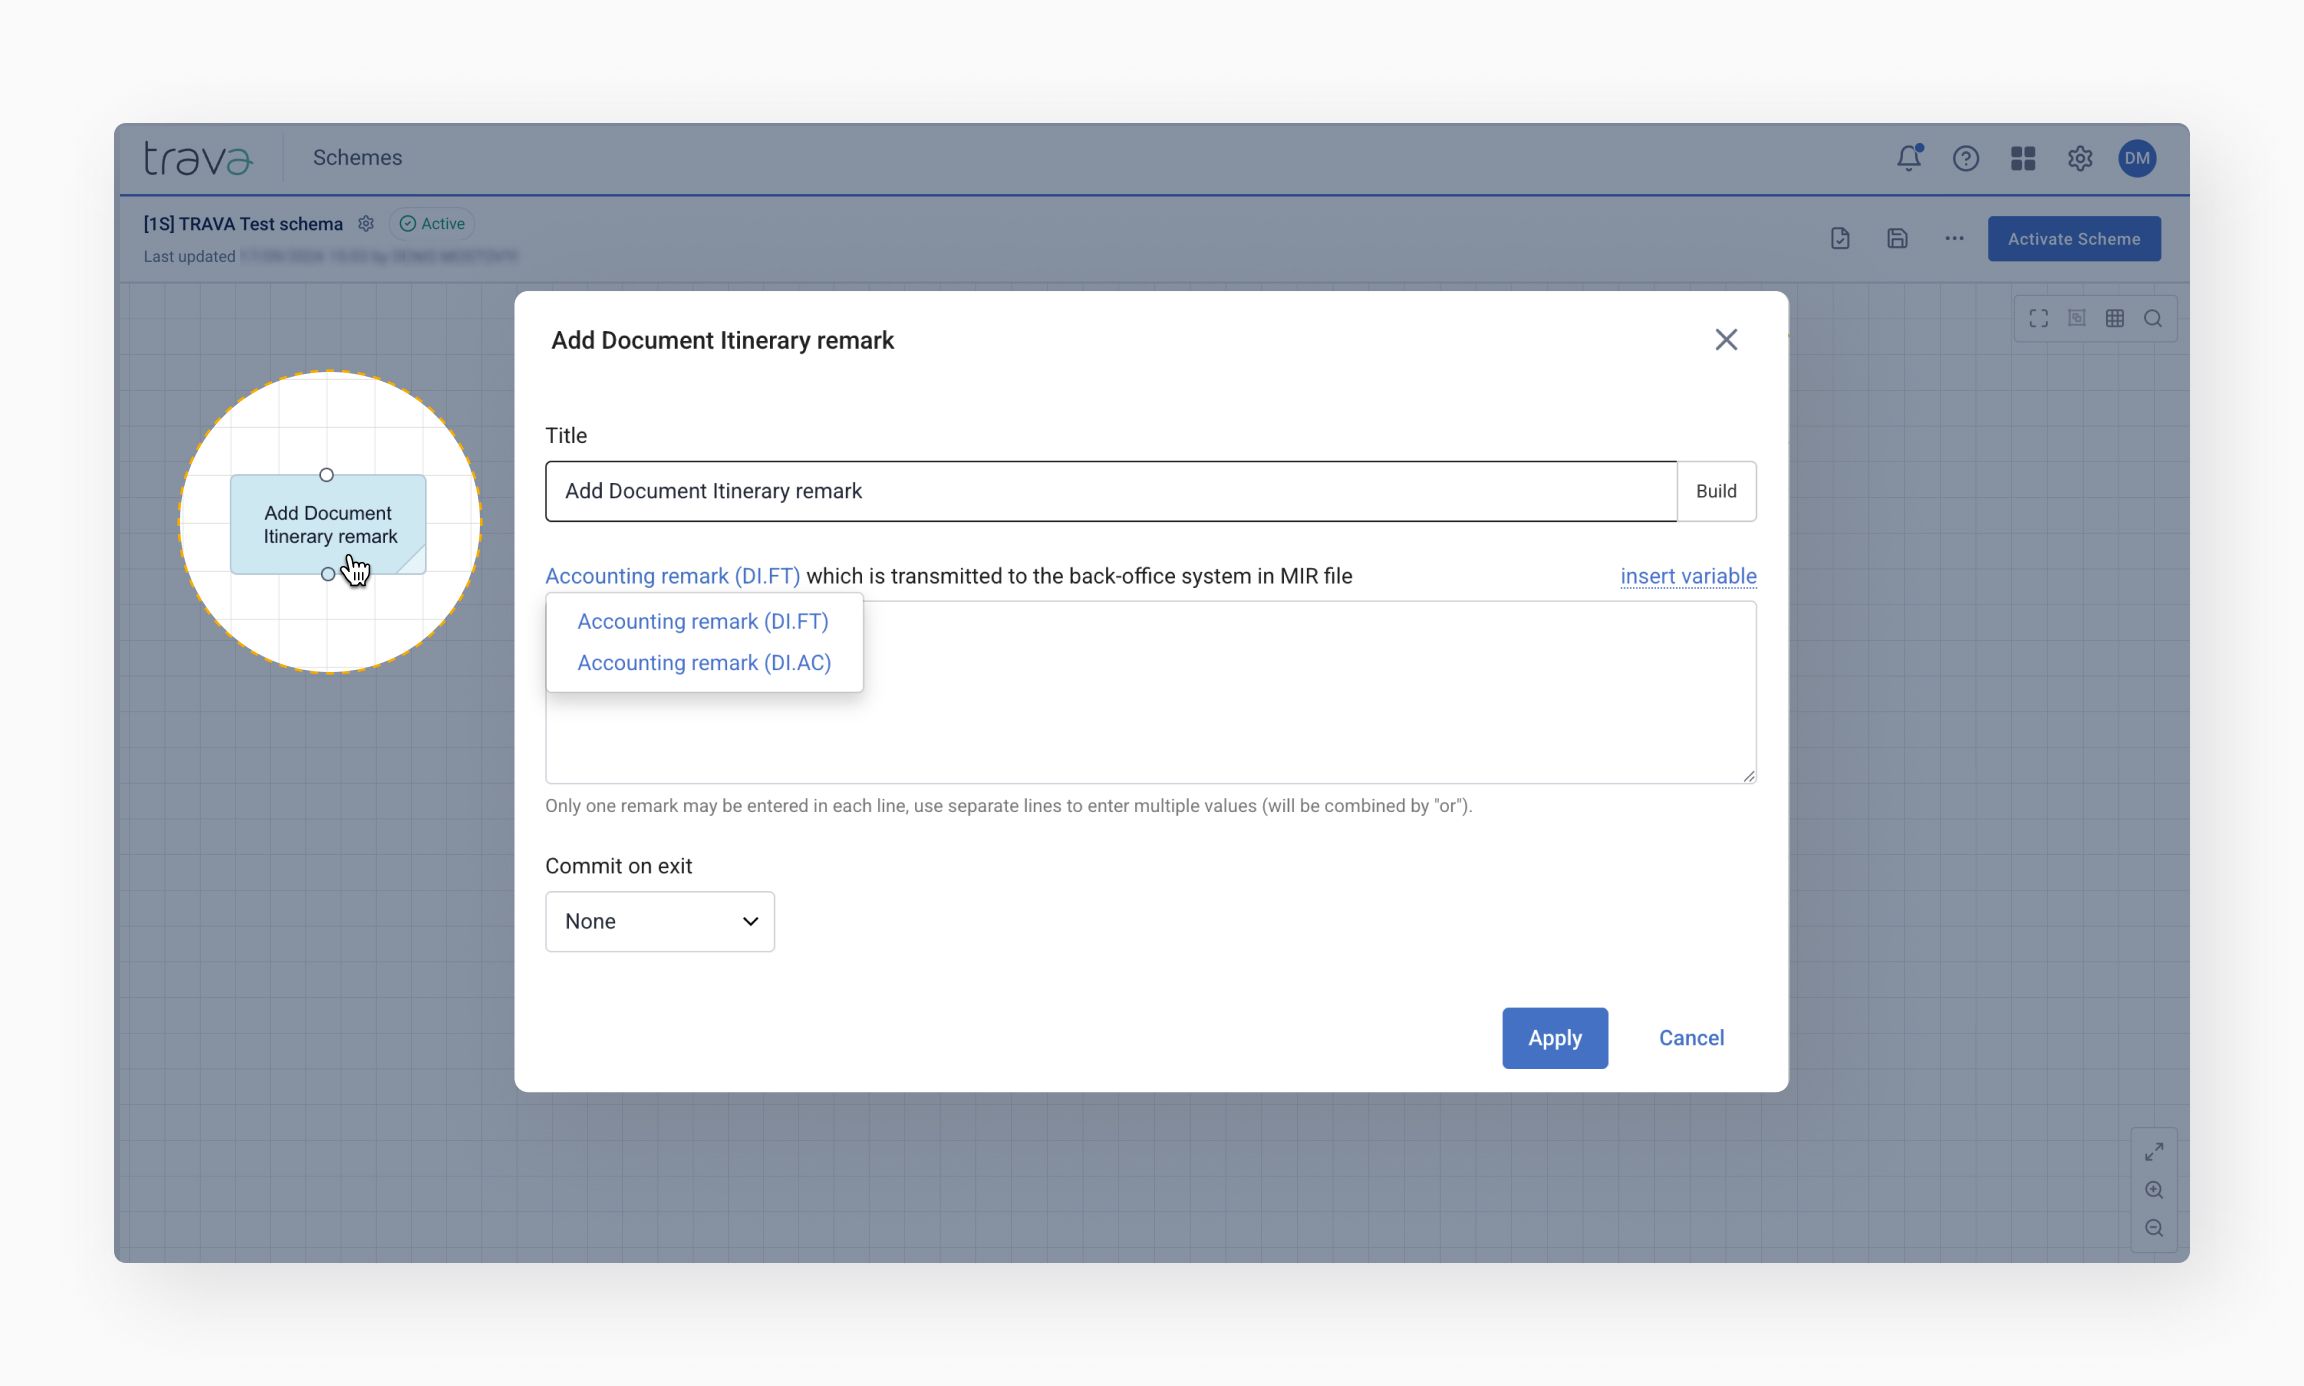Click the canvas search magnifier icon
This screenshot has width=2304, height=1386.
(x=2153, y=318)
